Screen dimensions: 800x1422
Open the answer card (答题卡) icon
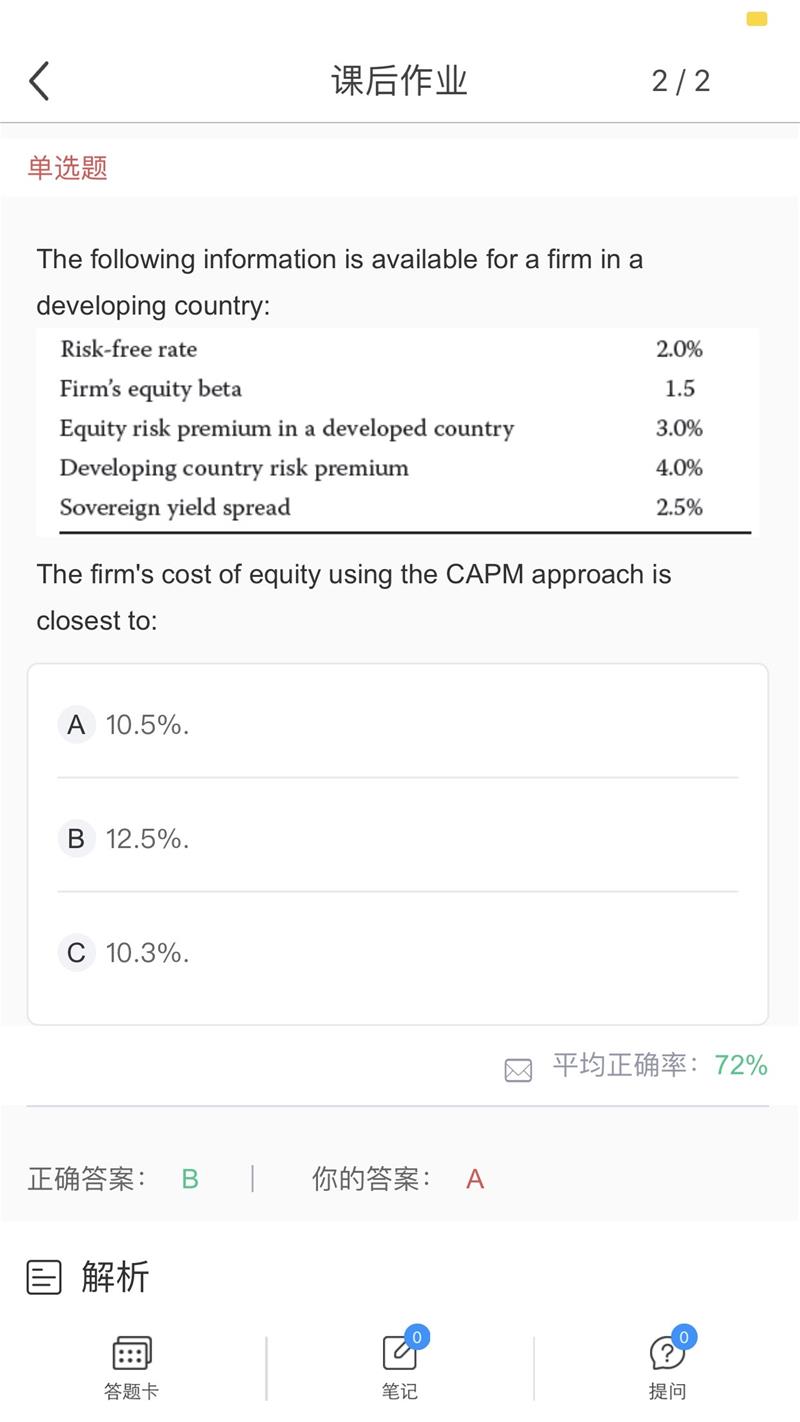[x=132, y=1355]
